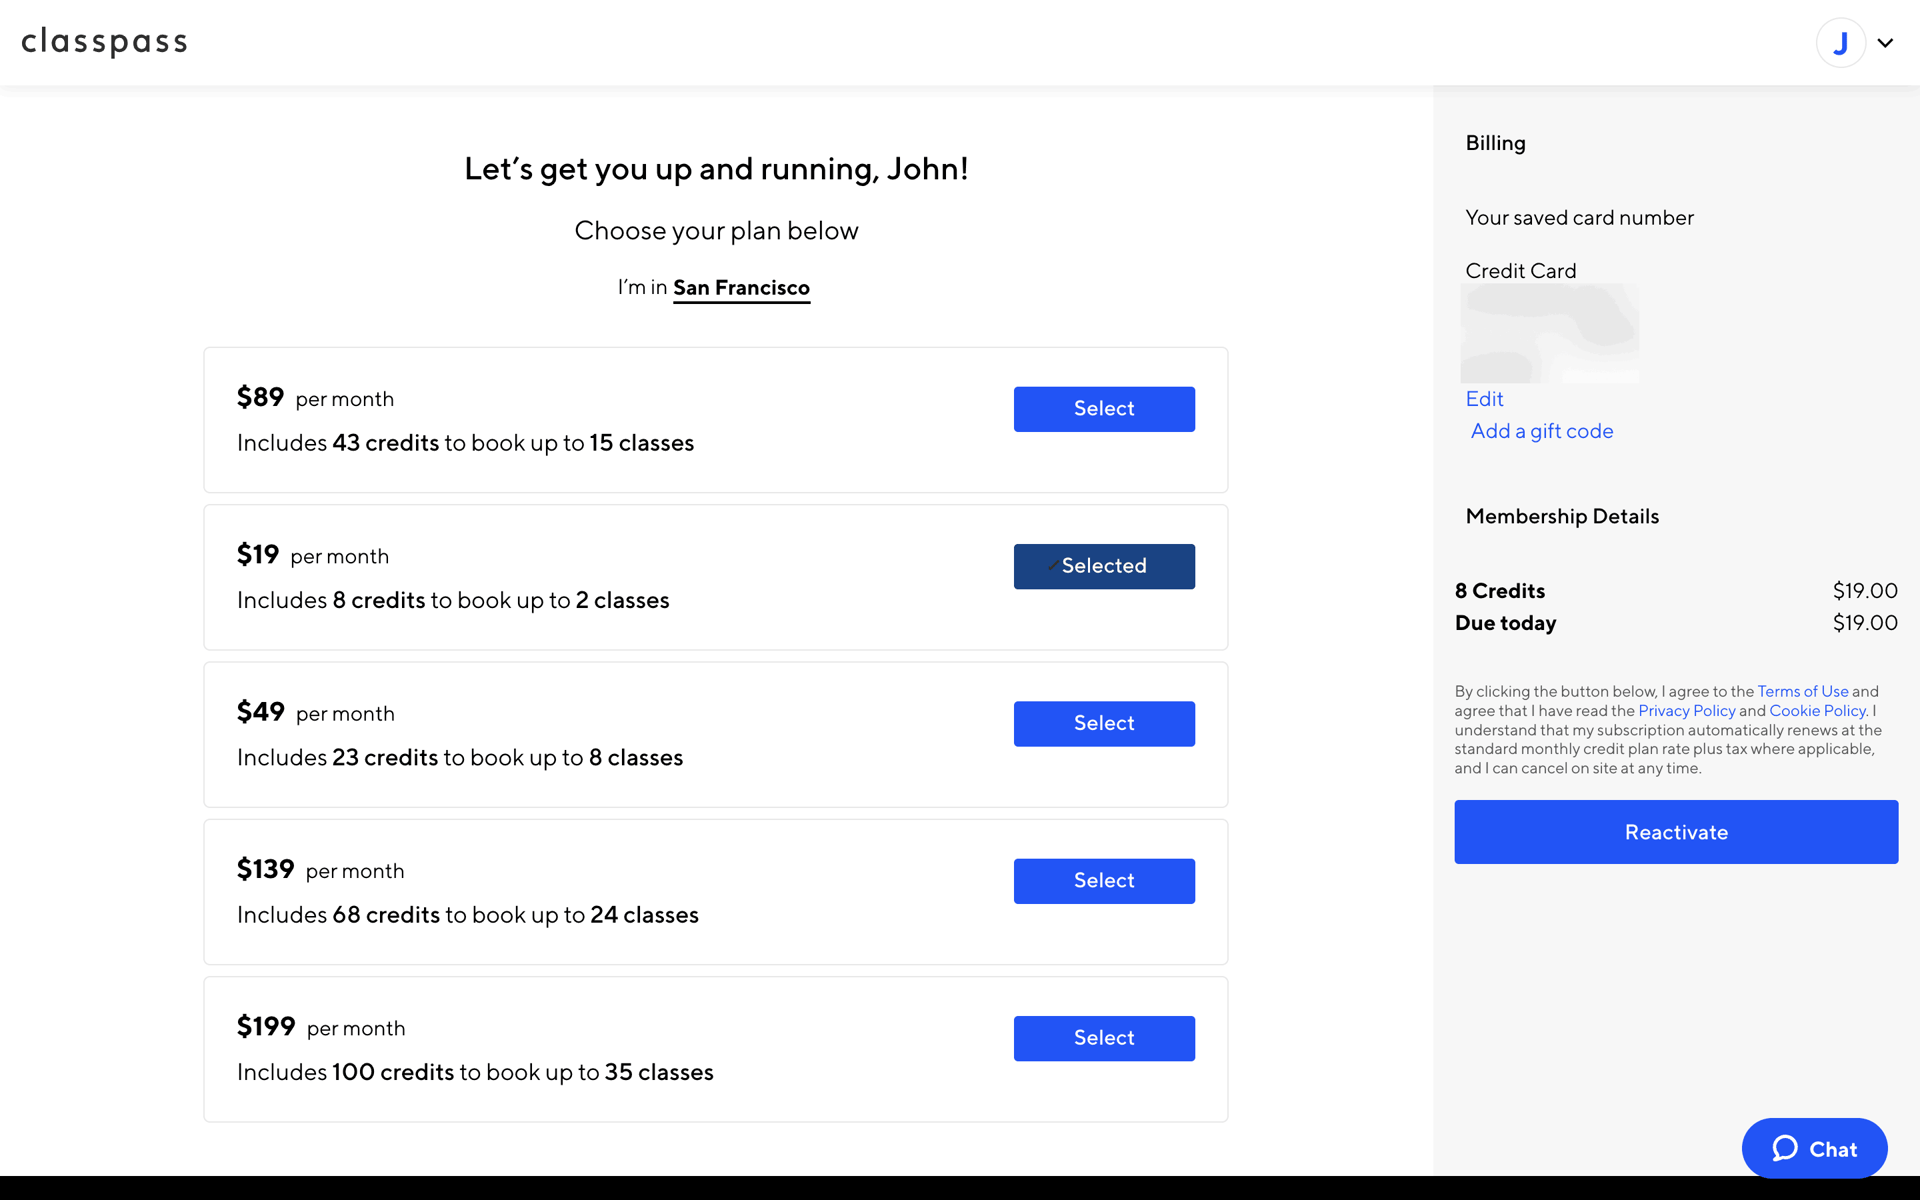Select the $199 per month plan

click(1104, 1038)
